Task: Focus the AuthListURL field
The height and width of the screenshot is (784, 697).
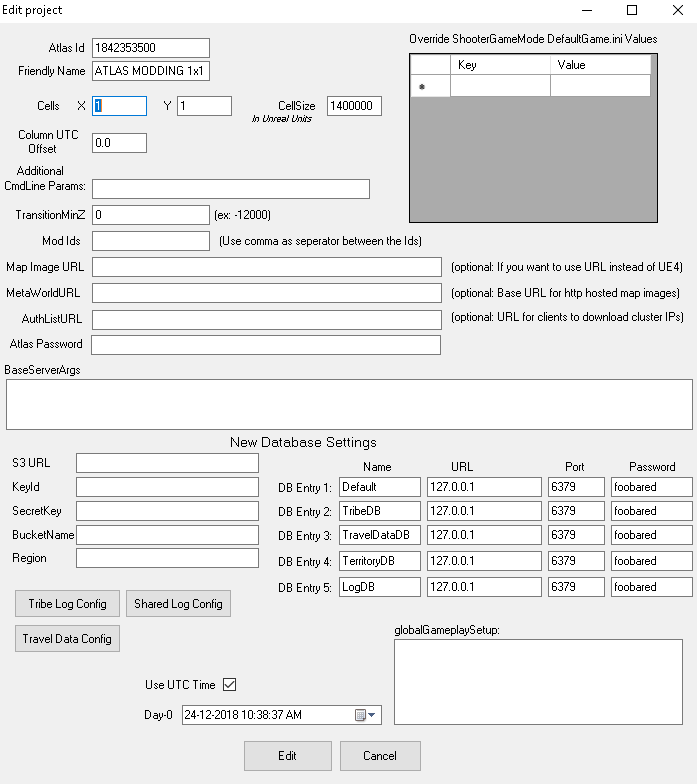Action: click(x=267, y=320)
